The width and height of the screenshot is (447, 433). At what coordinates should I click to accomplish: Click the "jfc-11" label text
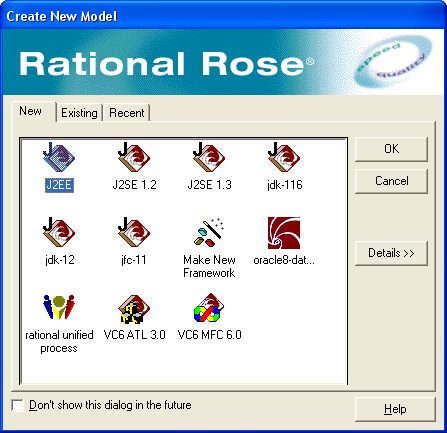134,260
